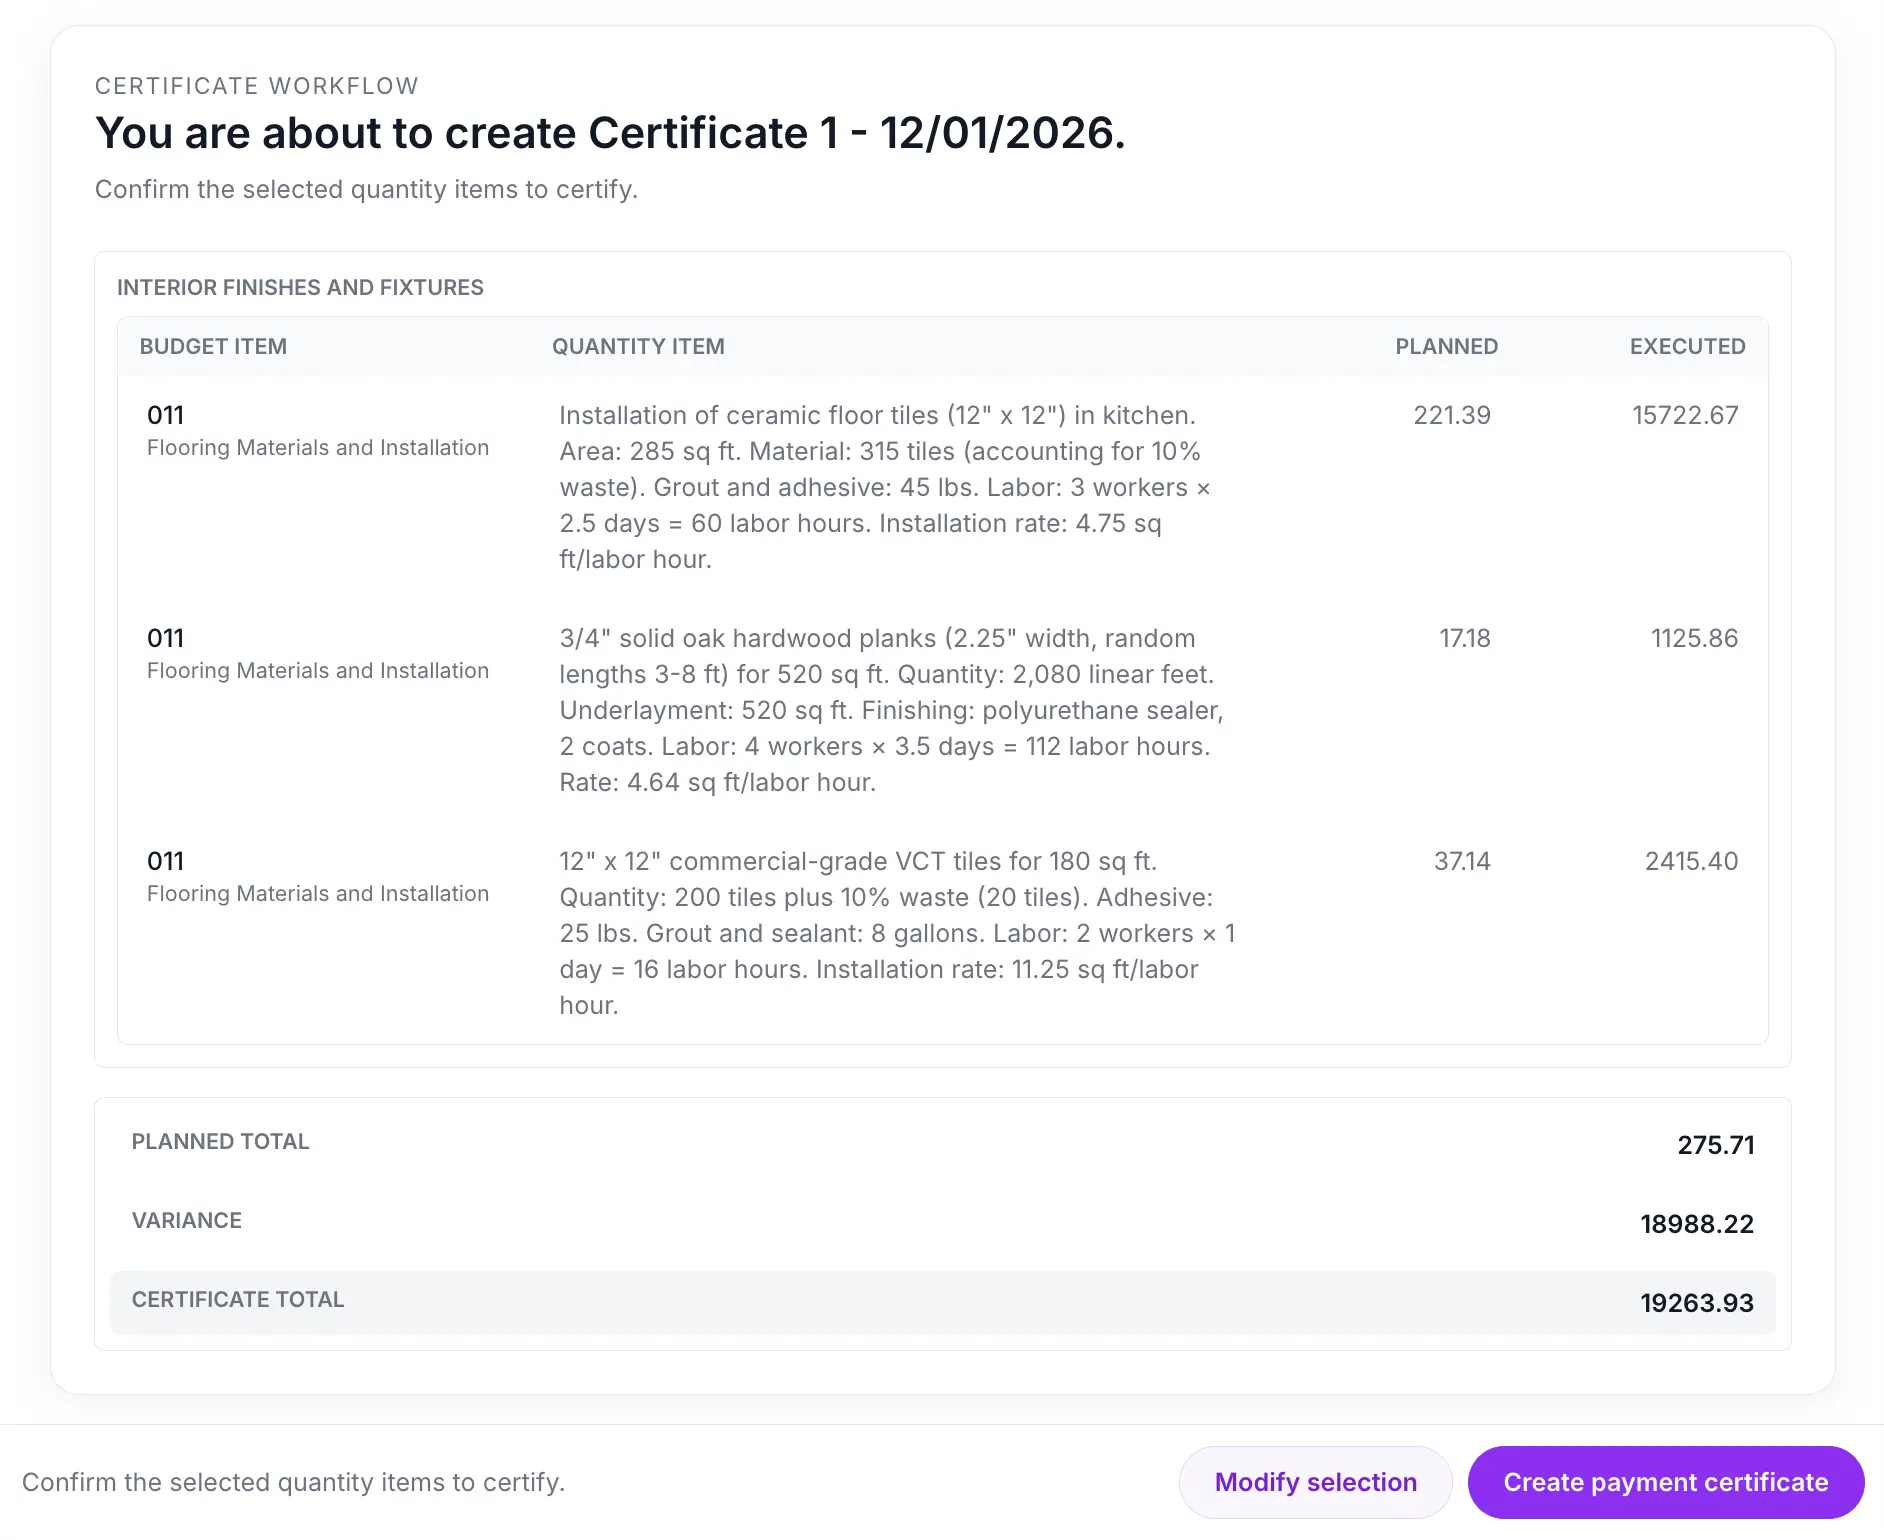Click the Create payment certificate button
The height and width of the screenshot is (1540, 1884).
(x=1664, y=1482)
